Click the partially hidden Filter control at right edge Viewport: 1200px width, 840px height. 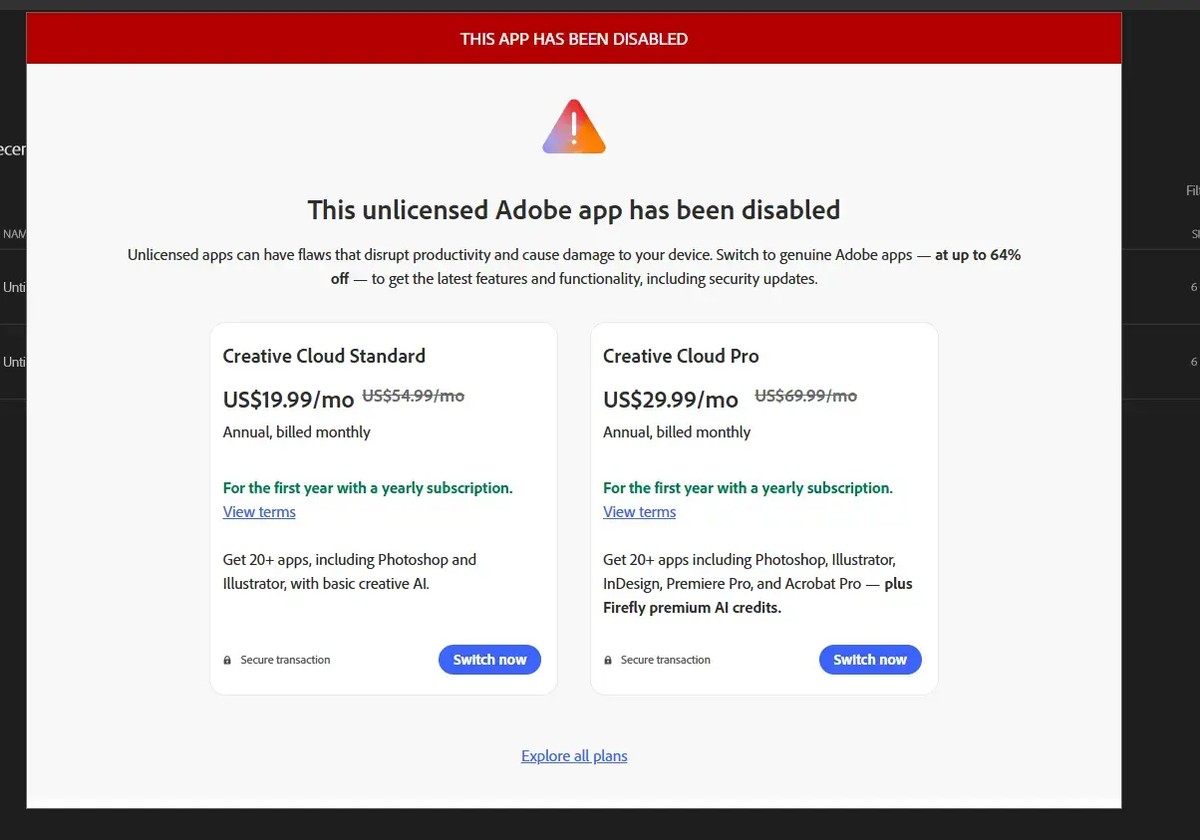point(1191,190)
